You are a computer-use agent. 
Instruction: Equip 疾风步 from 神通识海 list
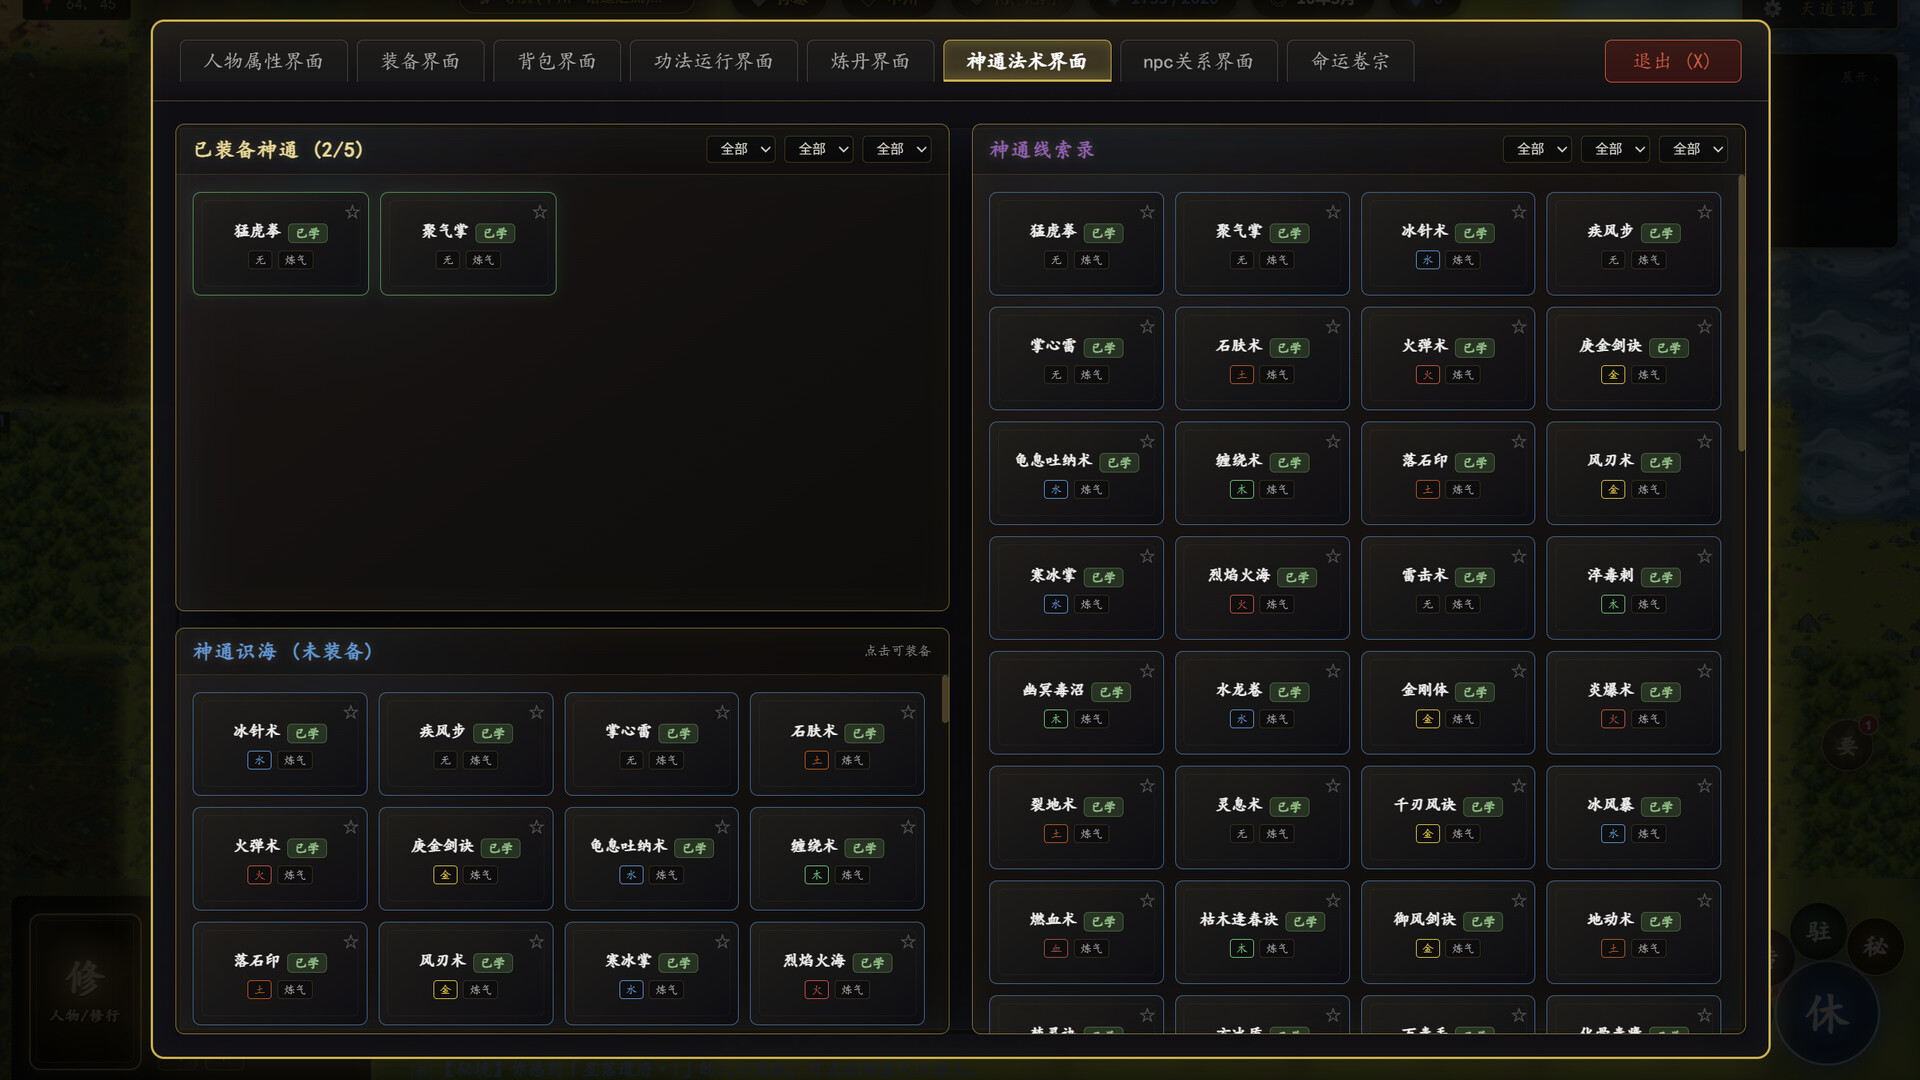(466, 744)
